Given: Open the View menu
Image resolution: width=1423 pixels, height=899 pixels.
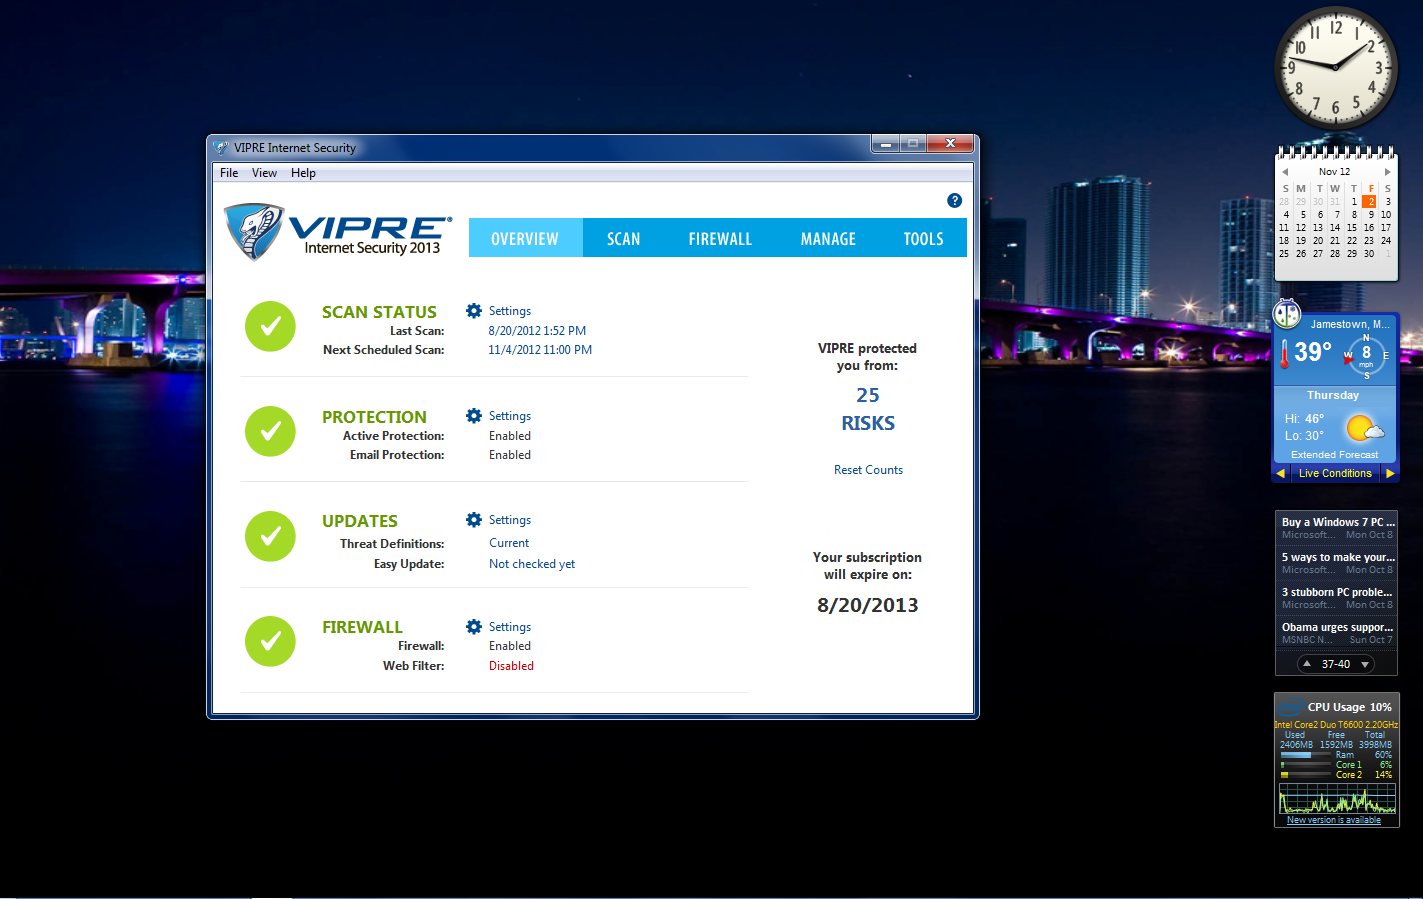Looking at the screenshot, I should [264, 173].
